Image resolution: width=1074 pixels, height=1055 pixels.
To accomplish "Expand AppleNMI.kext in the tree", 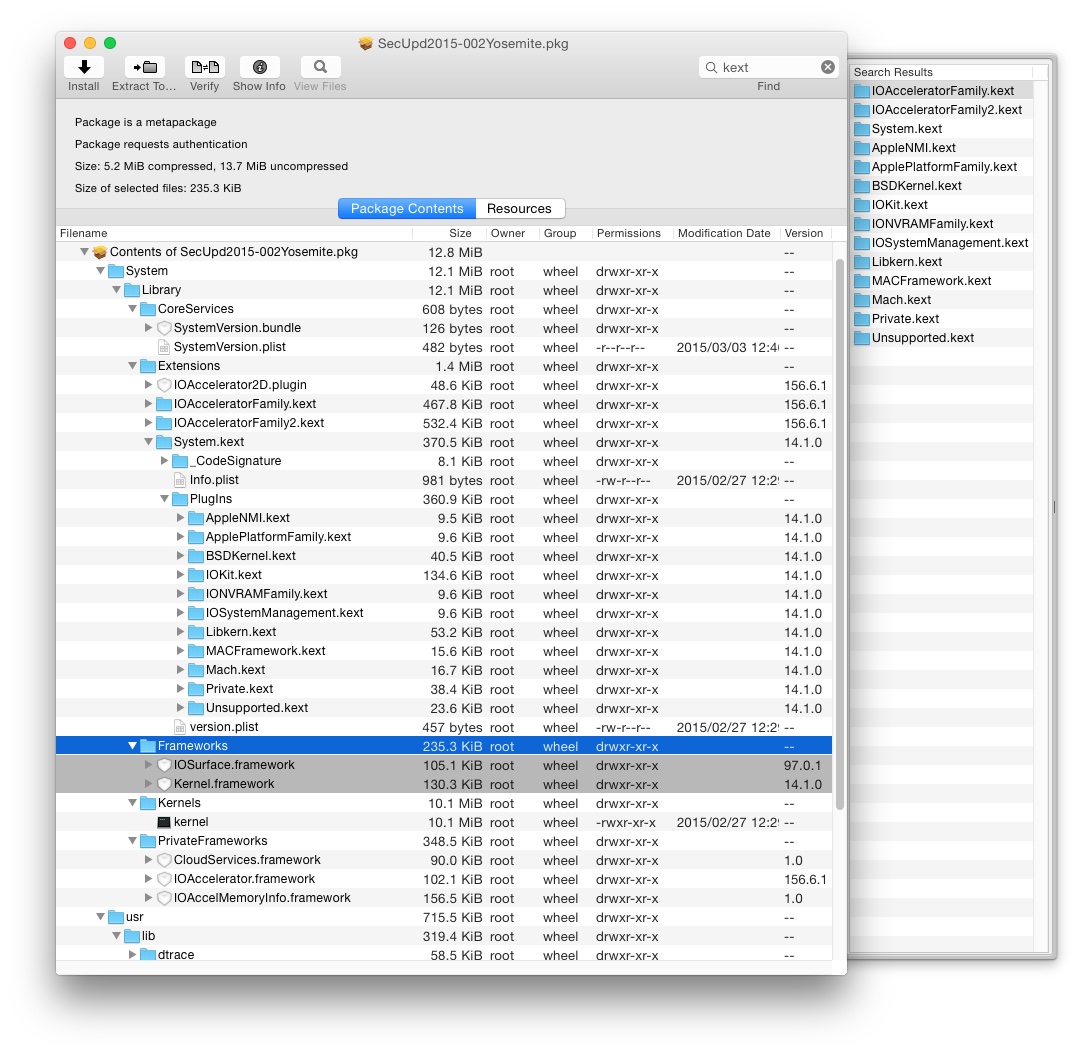I will [180, 517].
